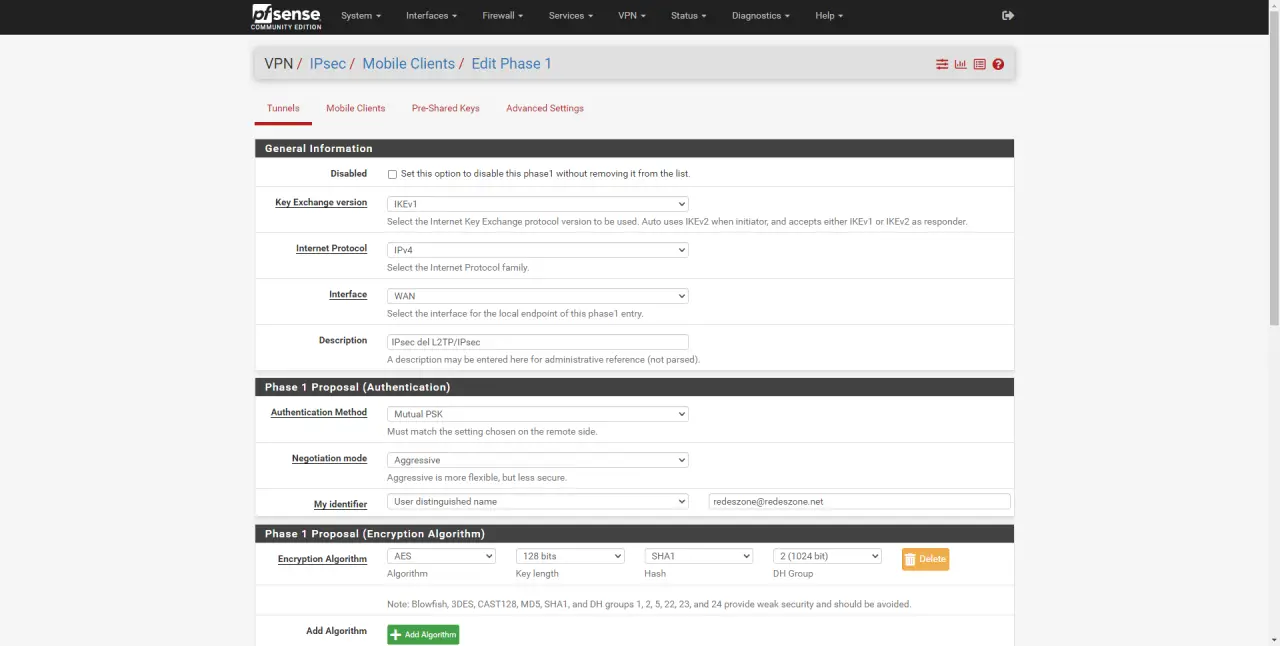
Task: Open the Authentication Method dropdown
Action: coord(537,414)
